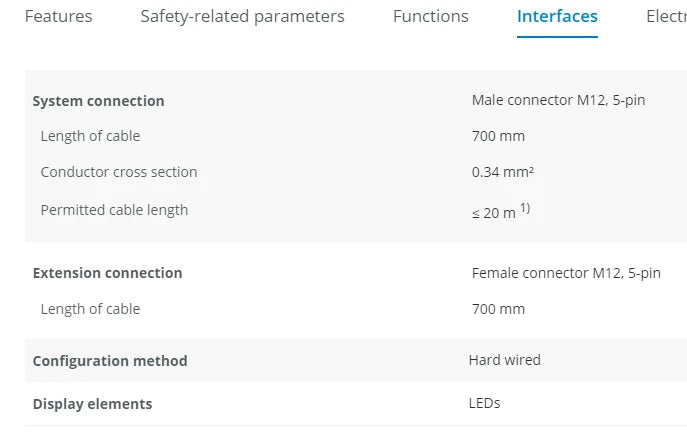Viewport: 687px width, 435px height.
Task: Select the LEDs value
Action: [x=484, y=403]
